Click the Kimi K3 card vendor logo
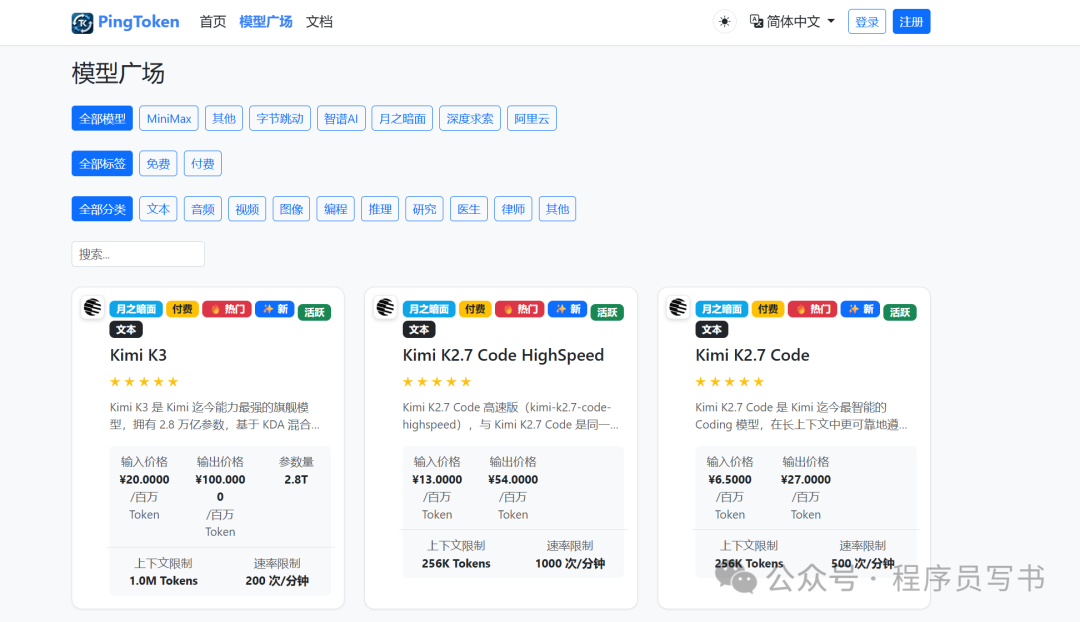 (92, 307)
